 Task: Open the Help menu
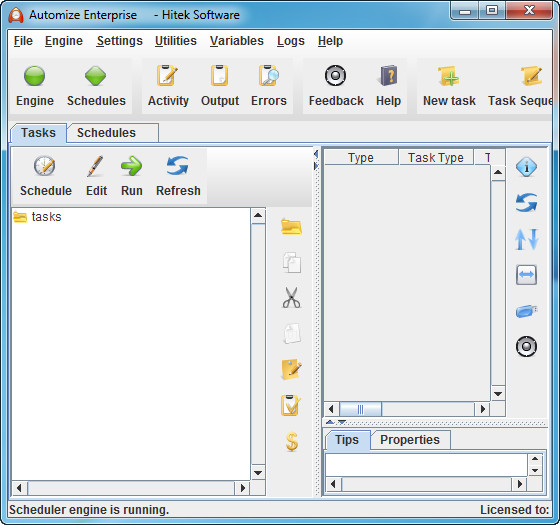[330, 41]
